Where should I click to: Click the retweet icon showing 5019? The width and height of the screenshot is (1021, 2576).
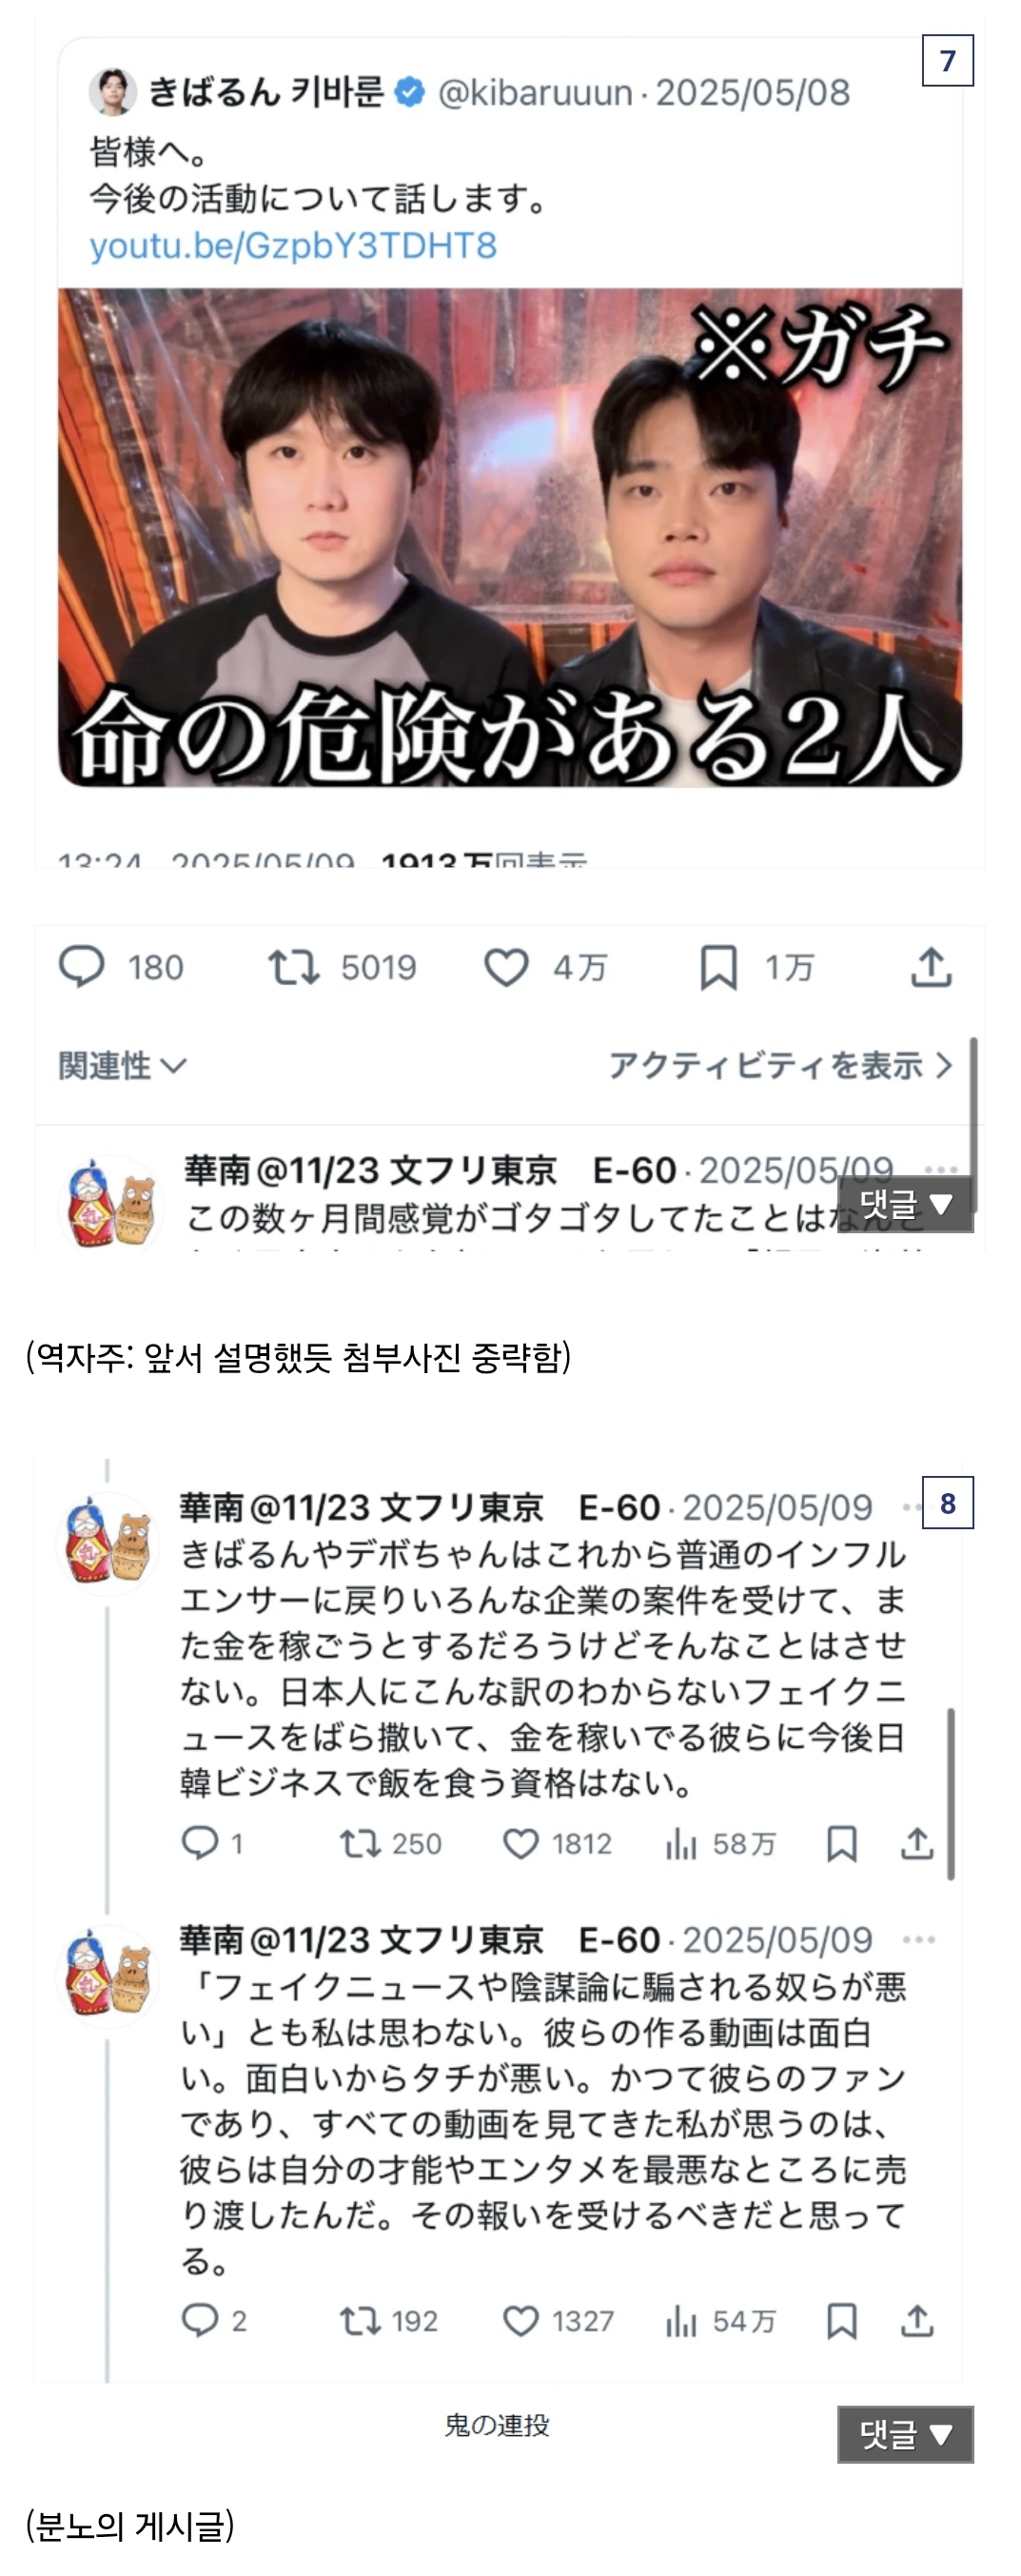294,967
